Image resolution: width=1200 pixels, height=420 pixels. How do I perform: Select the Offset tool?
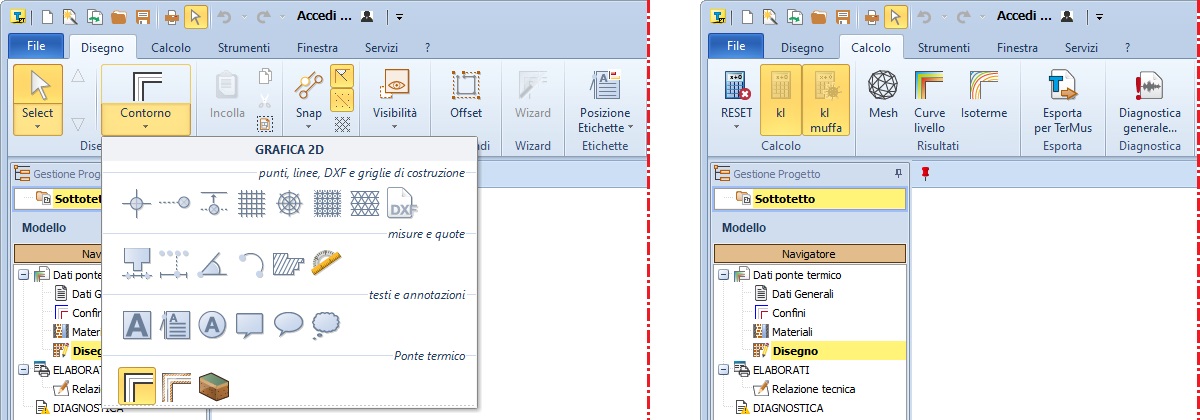(x=465, y=98)
